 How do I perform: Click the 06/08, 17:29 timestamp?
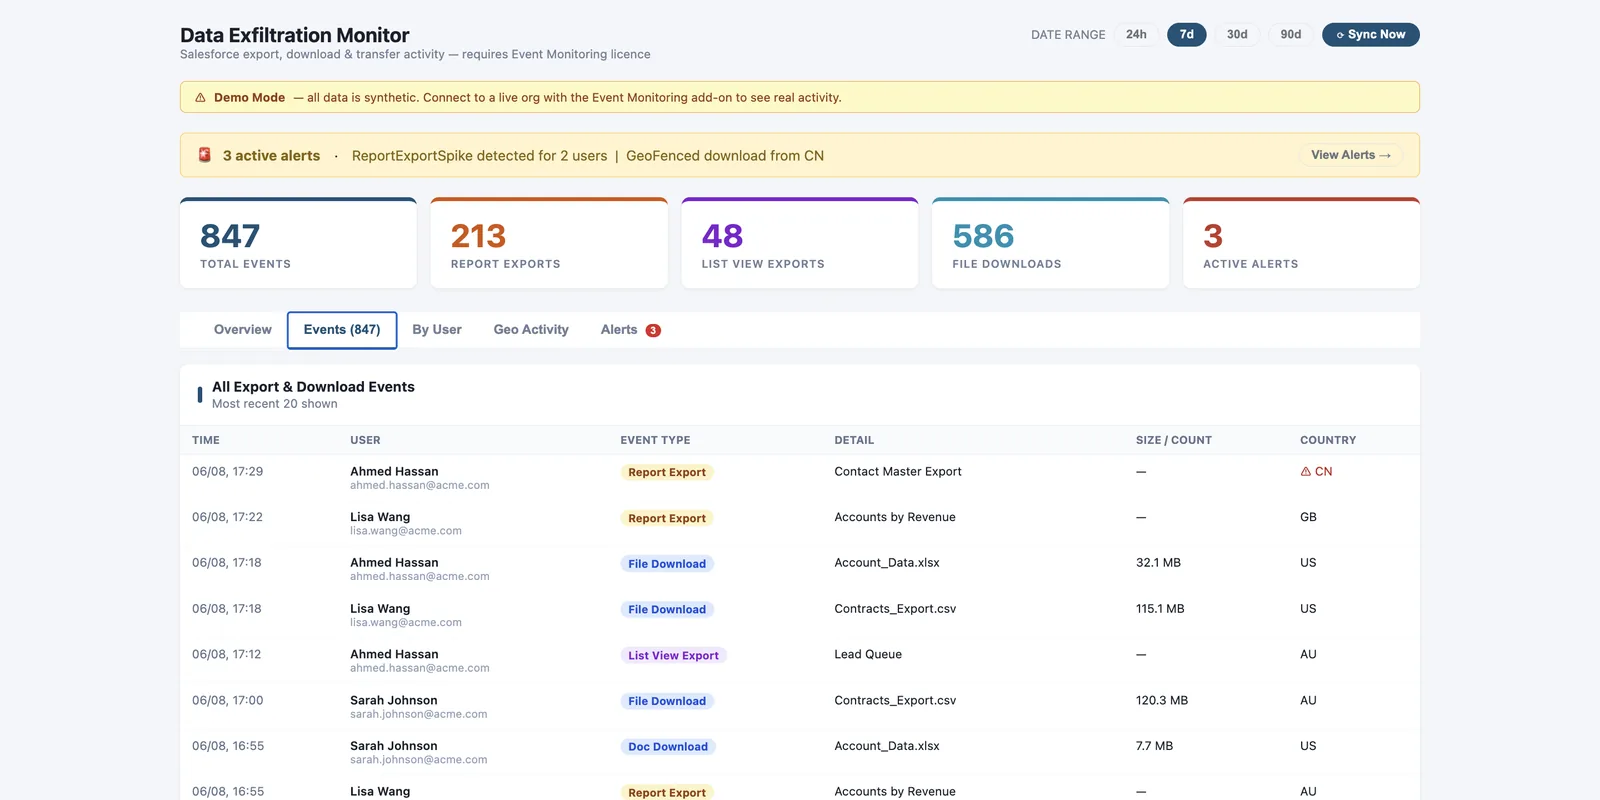228,472
